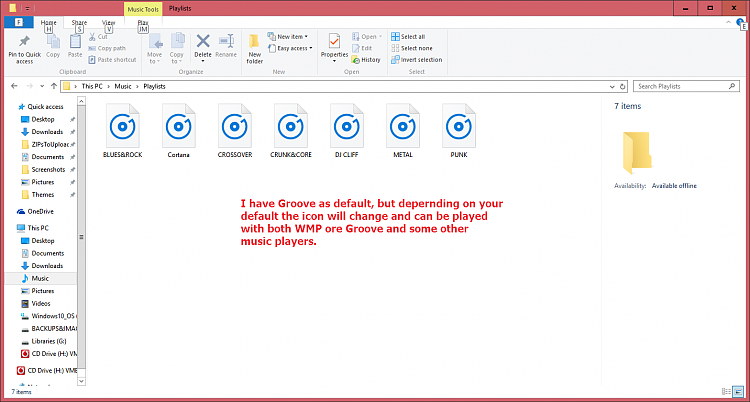Click the Search Playlists field
Viewport: 750px width, 402px height.
point(686,87)
